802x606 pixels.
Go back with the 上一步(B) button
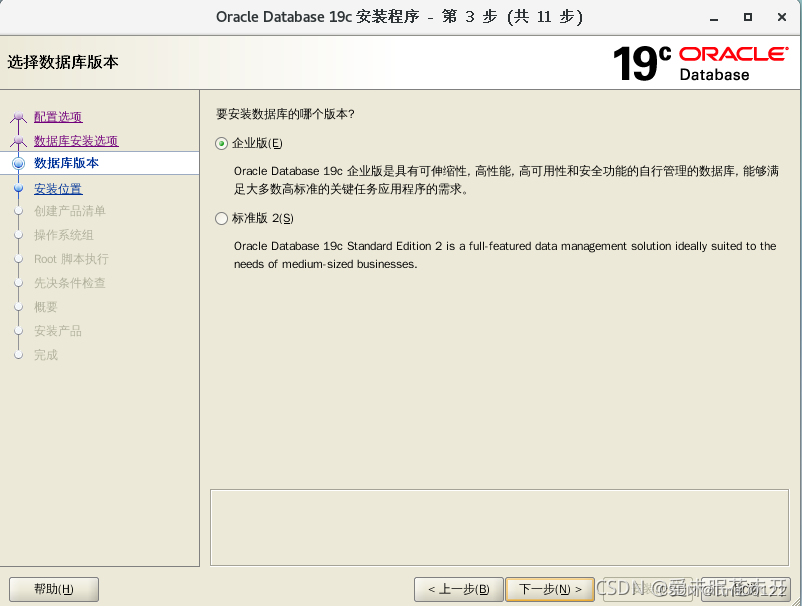coord(459,590)
